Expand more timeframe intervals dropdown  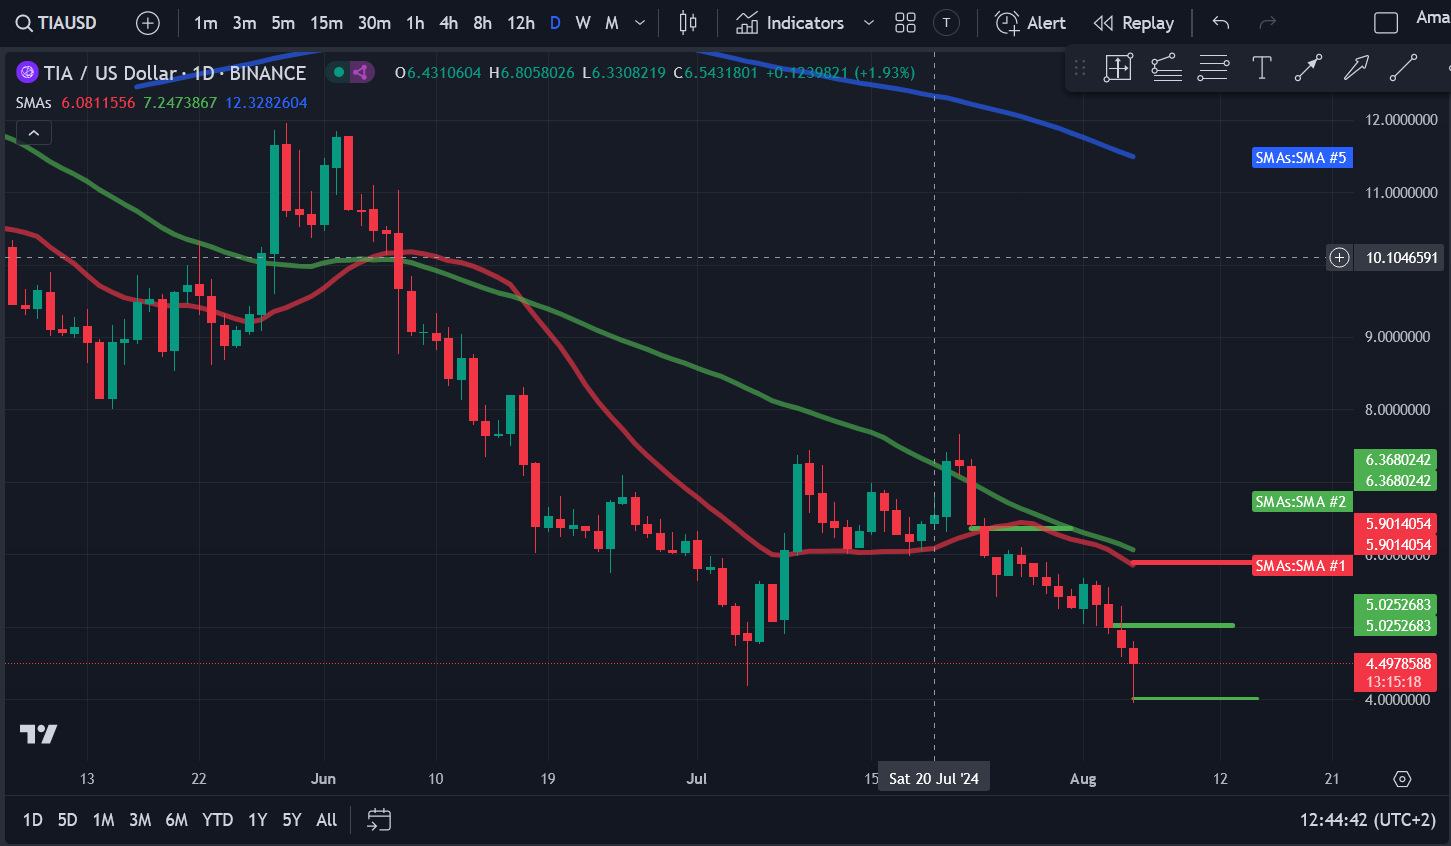[x=640, y=22]
